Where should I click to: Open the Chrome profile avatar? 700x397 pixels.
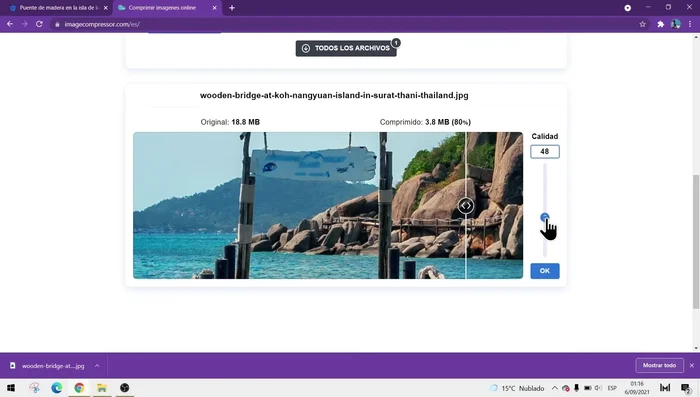675,24
